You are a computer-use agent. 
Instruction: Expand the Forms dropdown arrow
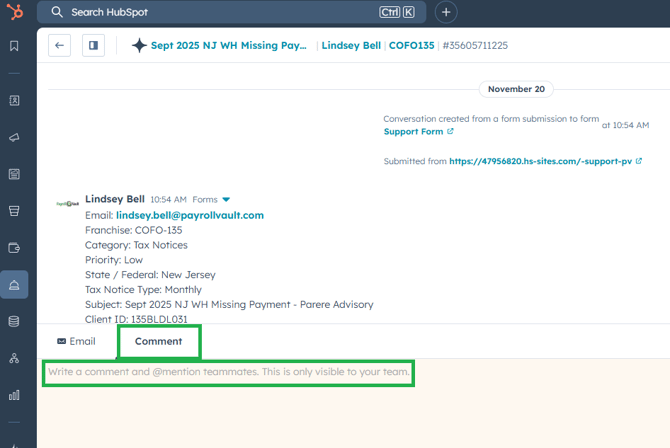pyautogui.click(x=226, y=199)
